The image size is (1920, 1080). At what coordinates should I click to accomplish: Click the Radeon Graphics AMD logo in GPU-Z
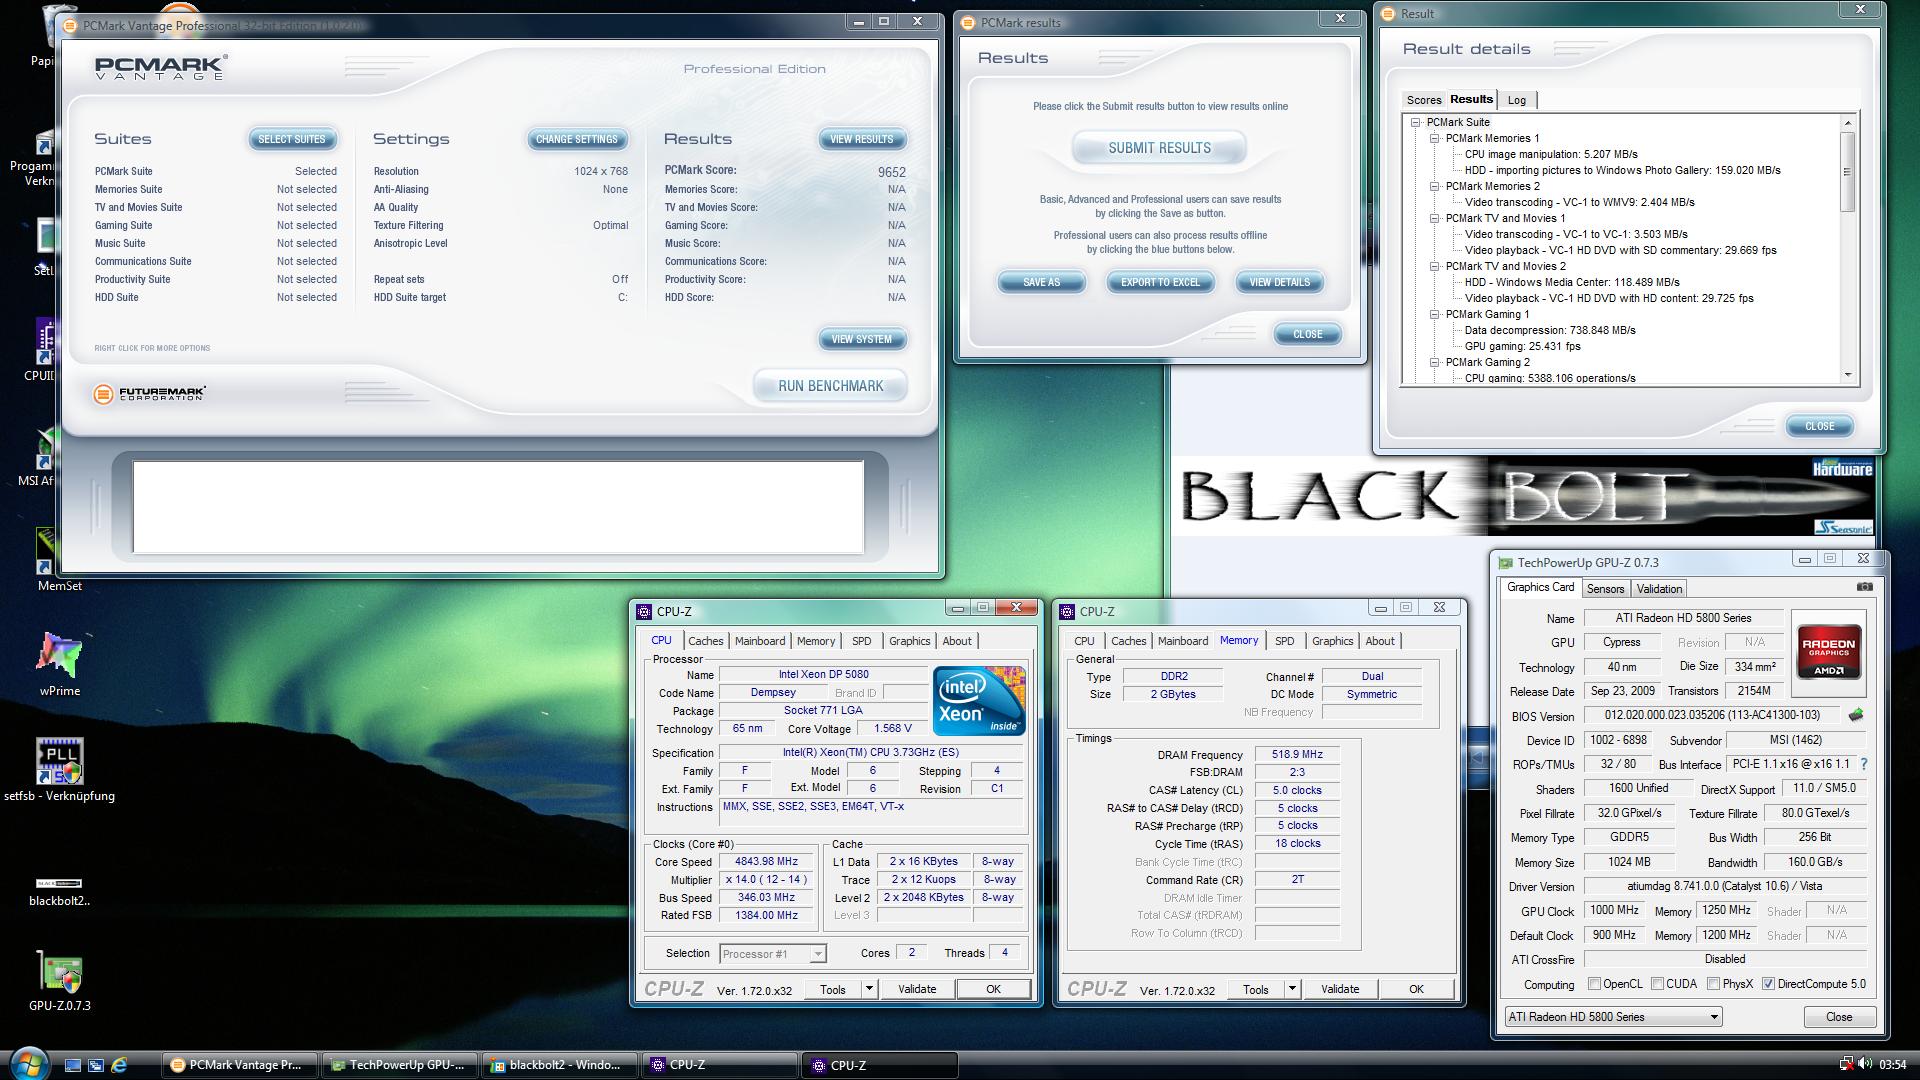point(1829,651)
